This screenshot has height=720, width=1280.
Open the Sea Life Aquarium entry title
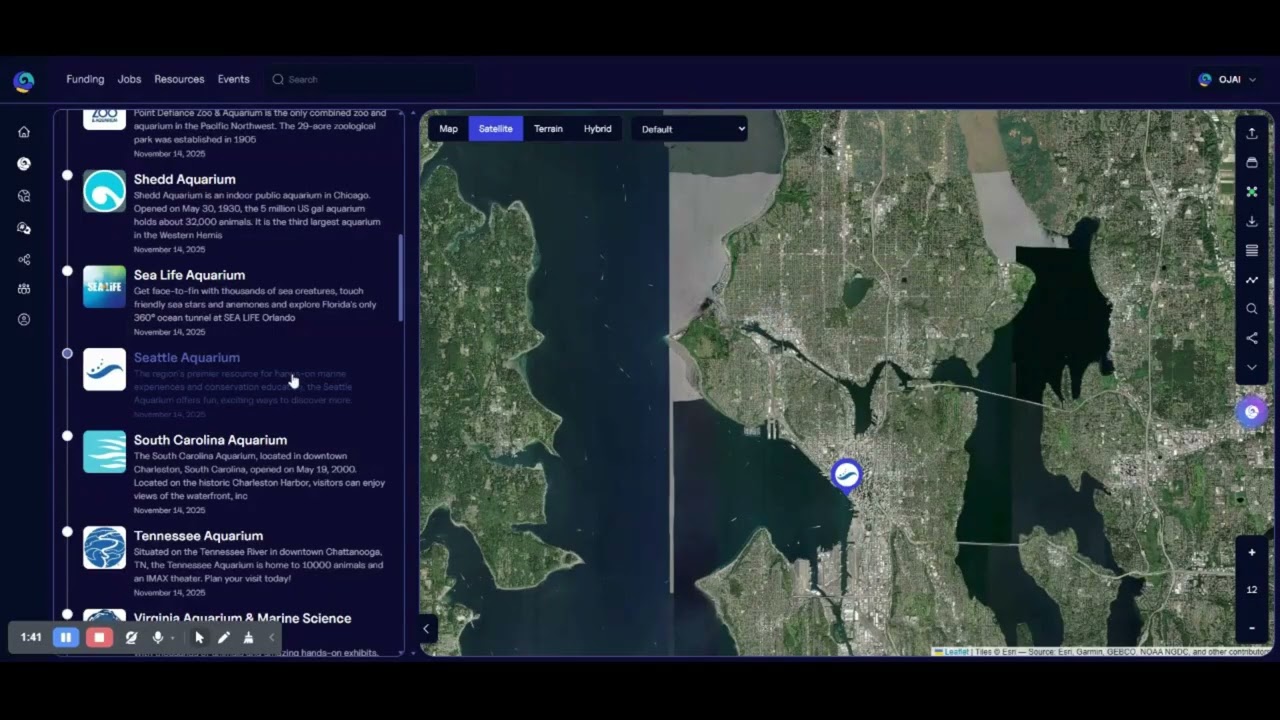pyautogui.click(x=189, y=275)
